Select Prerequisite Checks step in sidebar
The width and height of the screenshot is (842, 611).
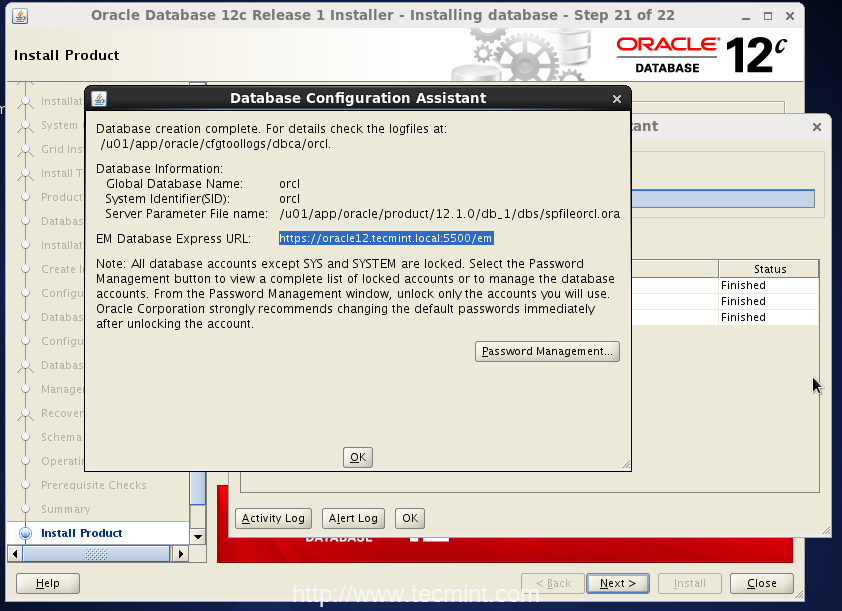click(93, 485)
